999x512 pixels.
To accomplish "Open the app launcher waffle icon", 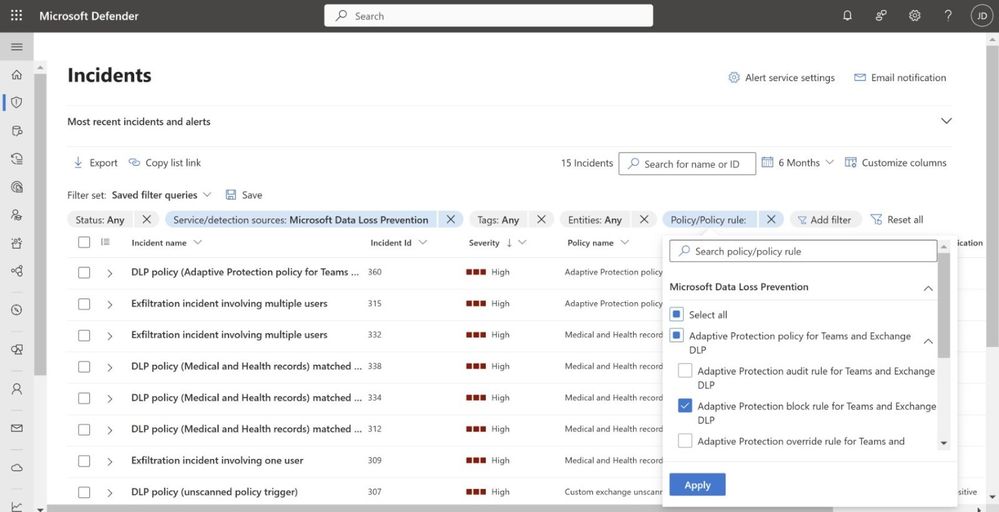I will [x=16, y=16].
